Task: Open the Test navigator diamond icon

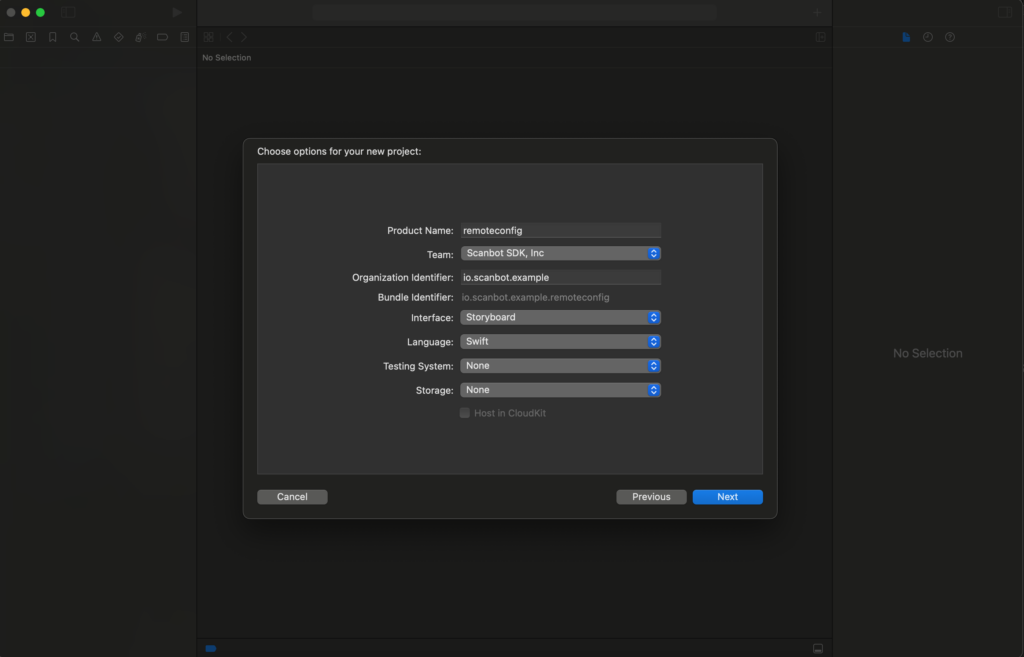Action: [118, 36]
